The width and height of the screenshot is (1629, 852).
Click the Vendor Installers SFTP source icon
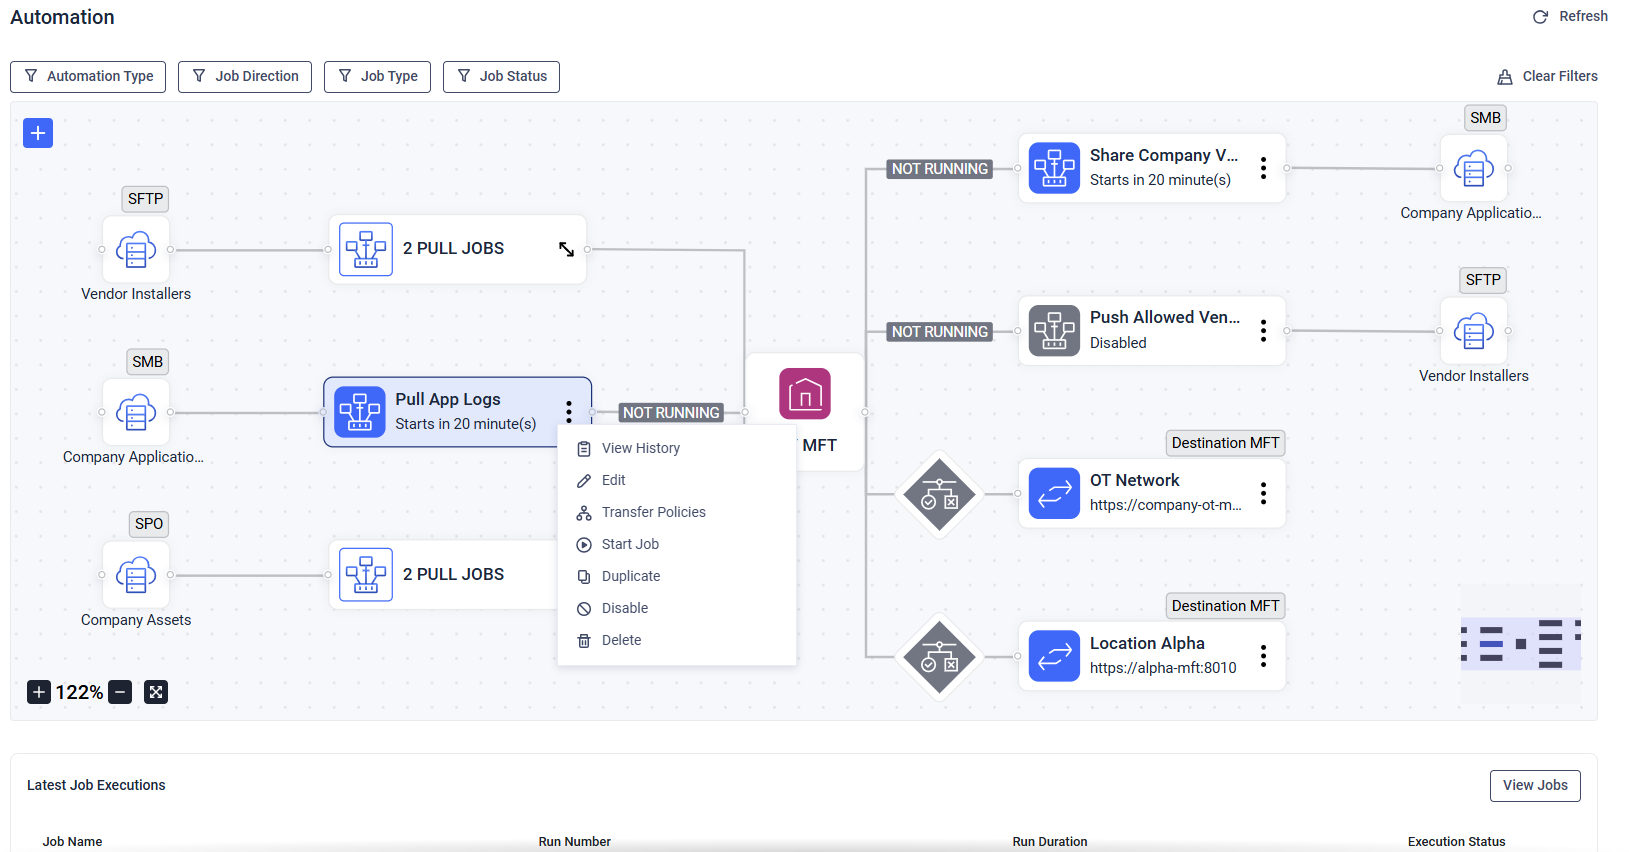(136, 250)
